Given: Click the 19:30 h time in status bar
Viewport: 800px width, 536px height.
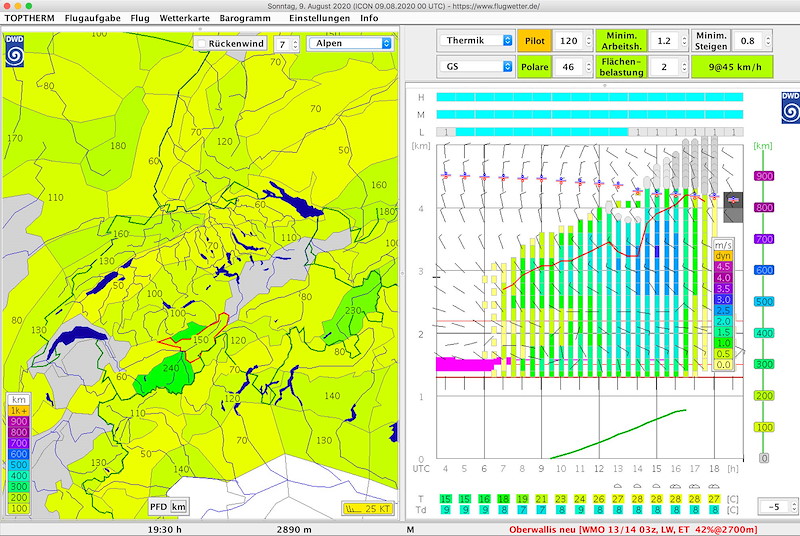Looking at the screenshot, I should [164, 529].
